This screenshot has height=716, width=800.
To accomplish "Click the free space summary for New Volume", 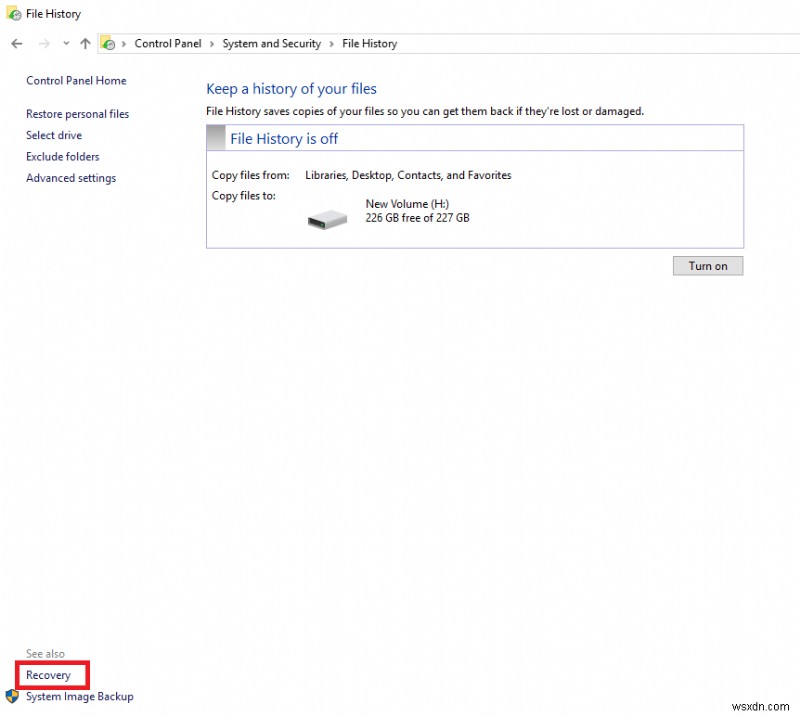I will click(416, 218).
